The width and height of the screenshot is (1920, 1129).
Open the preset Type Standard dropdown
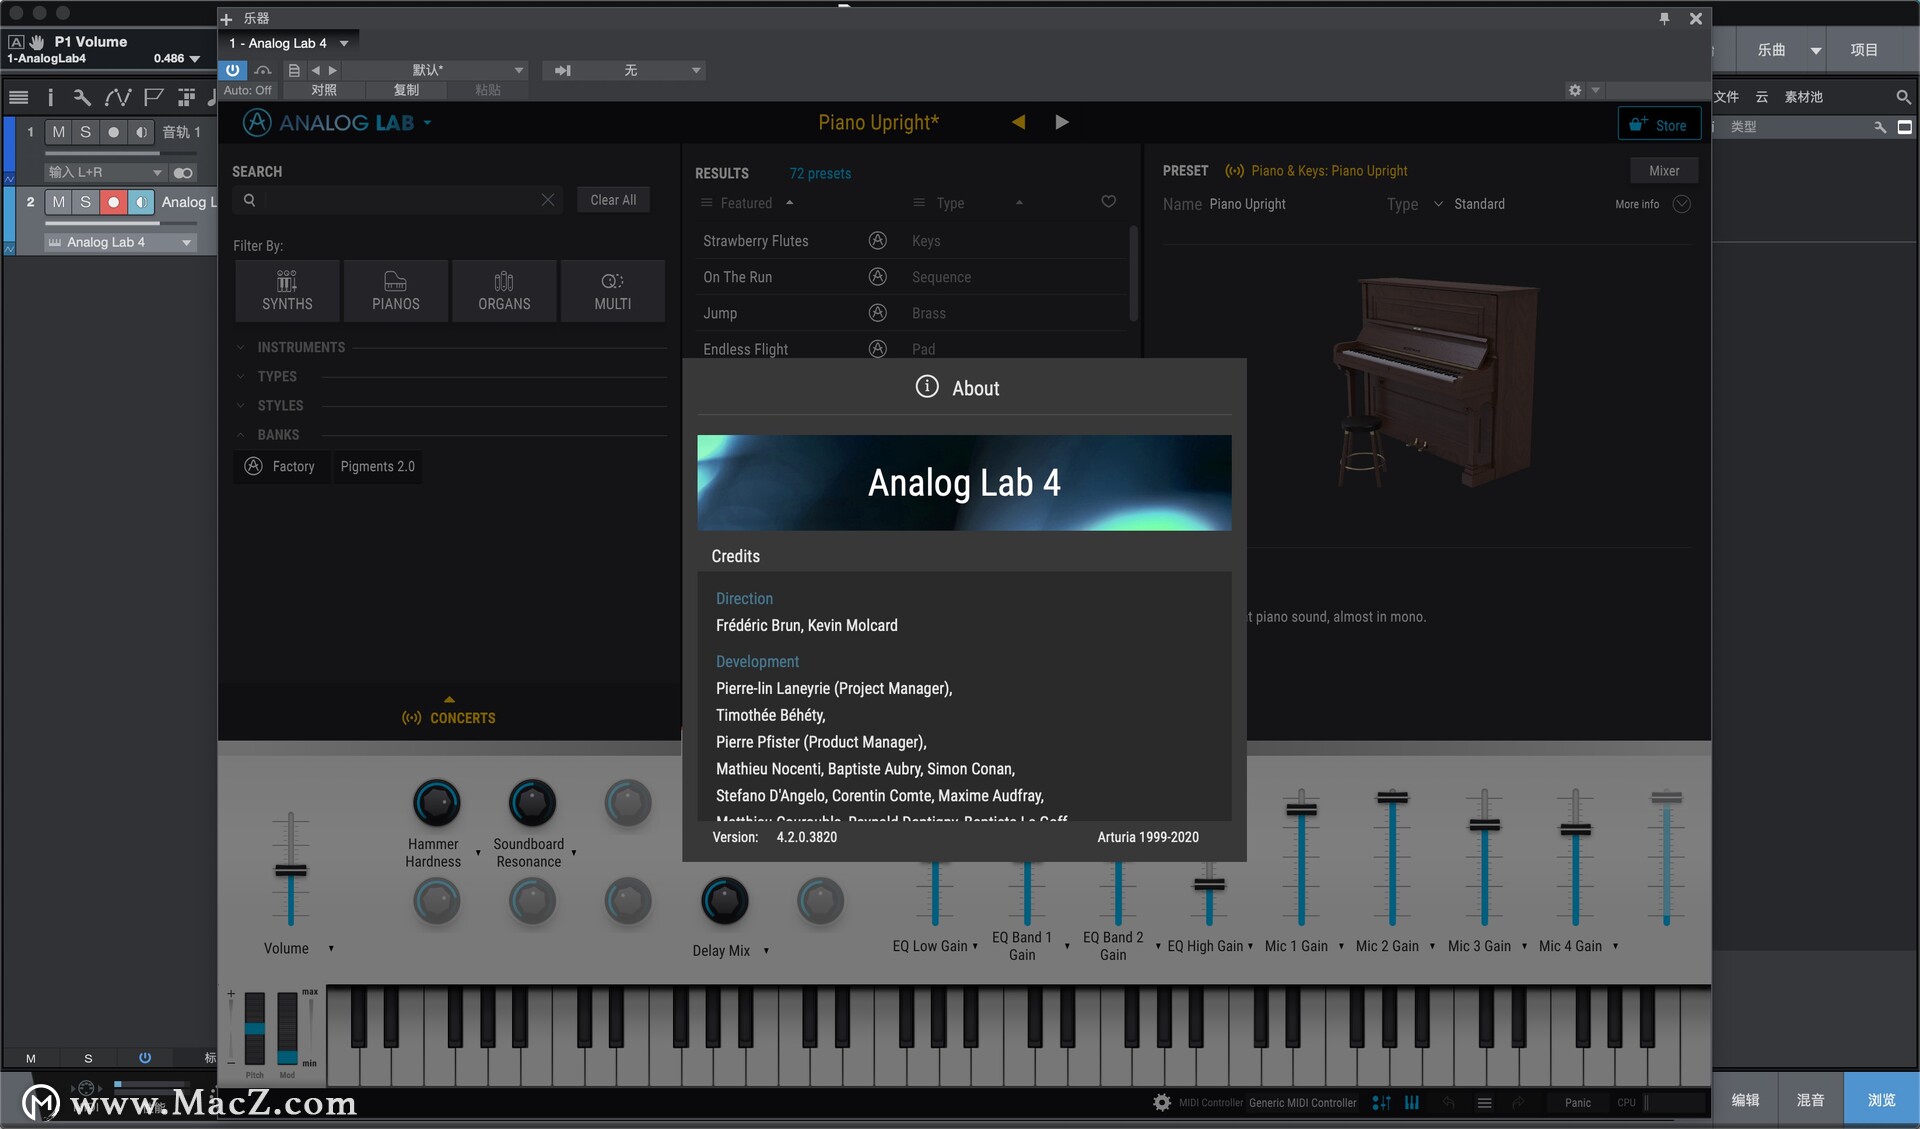1469,204
